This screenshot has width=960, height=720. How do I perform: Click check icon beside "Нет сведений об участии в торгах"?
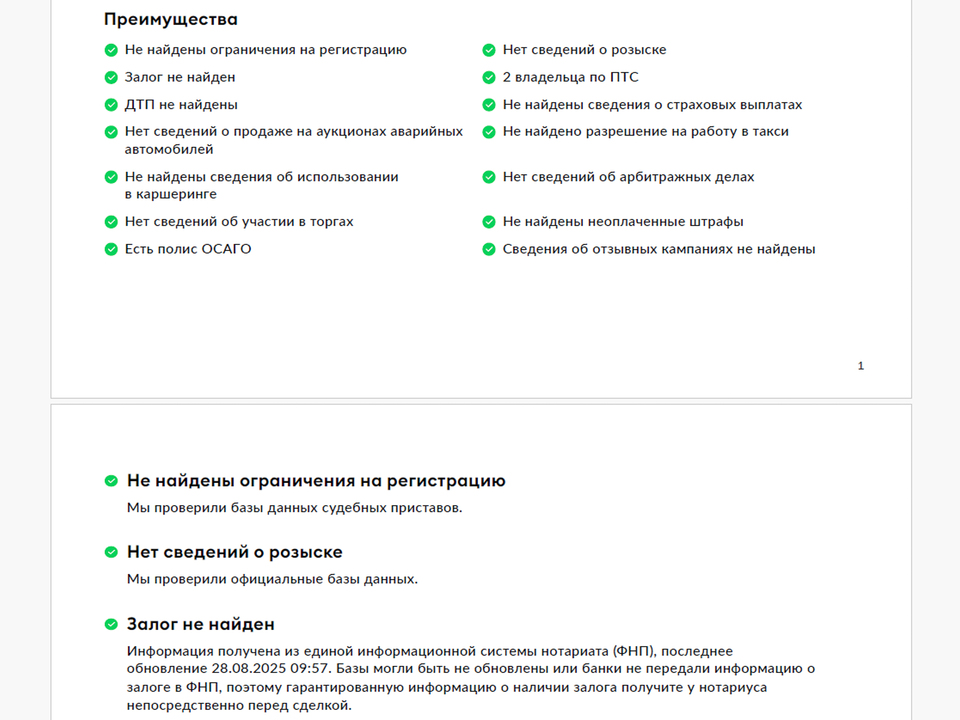(111, 222)
